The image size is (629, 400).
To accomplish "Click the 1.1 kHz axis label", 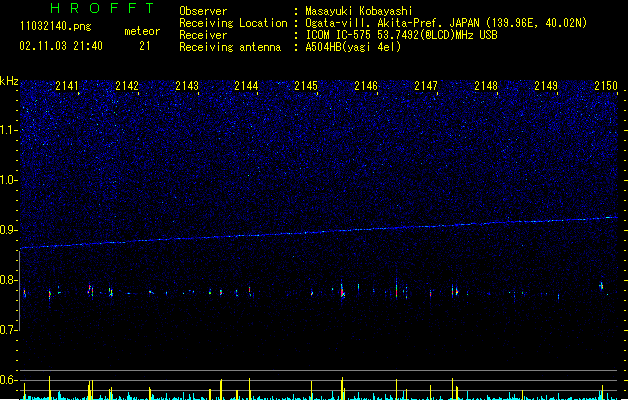I will tap(8, 130).
